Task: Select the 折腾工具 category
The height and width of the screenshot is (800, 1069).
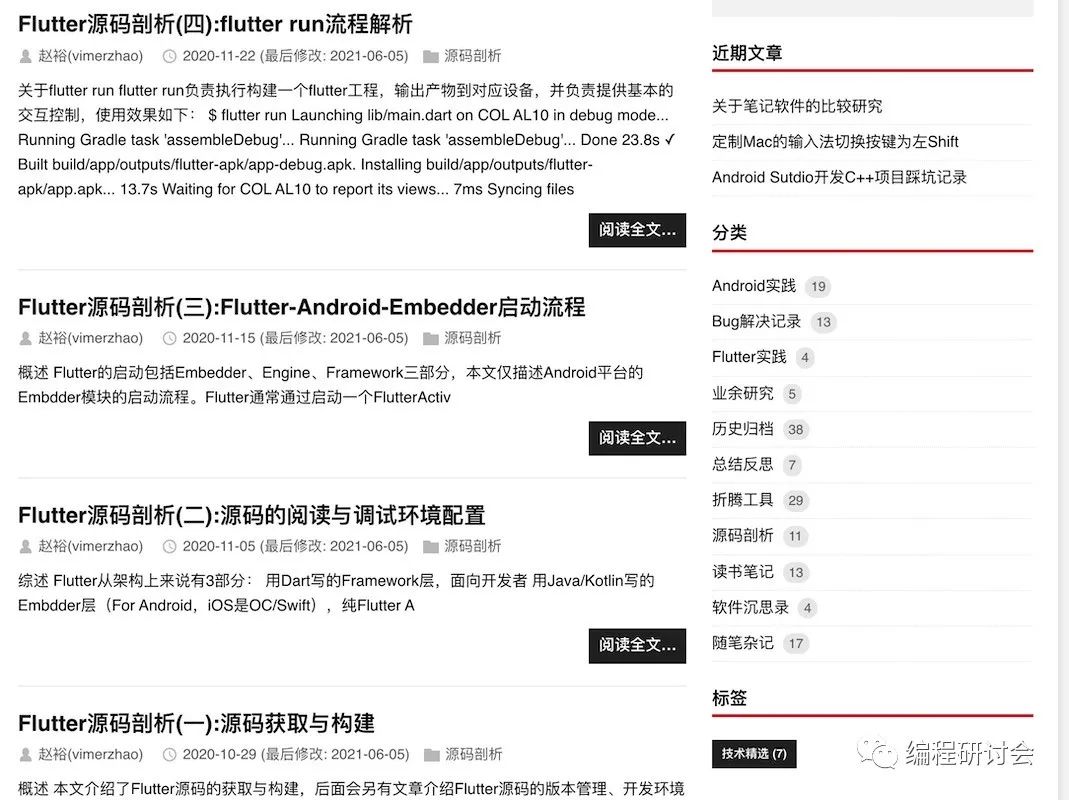Action: [x=742, y=500]
